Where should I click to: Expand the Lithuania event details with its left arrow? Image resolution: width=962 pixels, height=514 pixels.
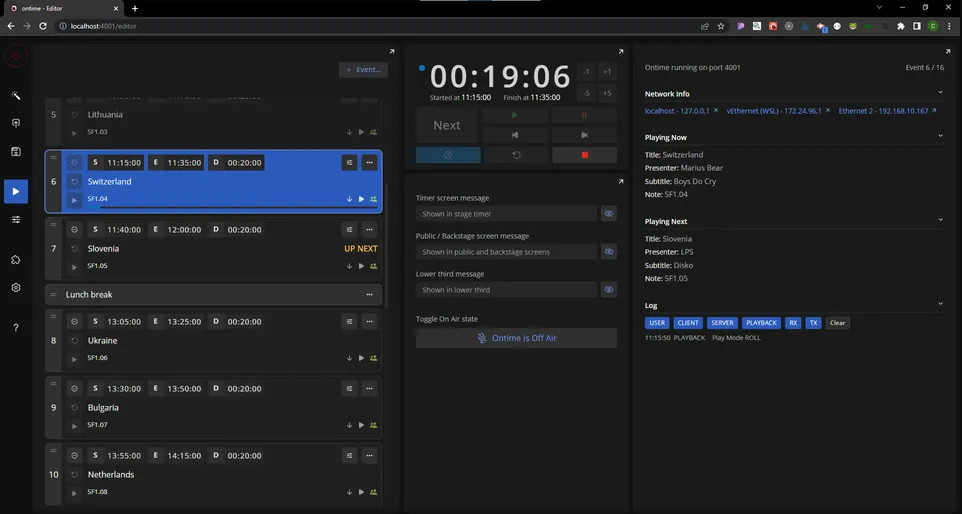point(74,133)
